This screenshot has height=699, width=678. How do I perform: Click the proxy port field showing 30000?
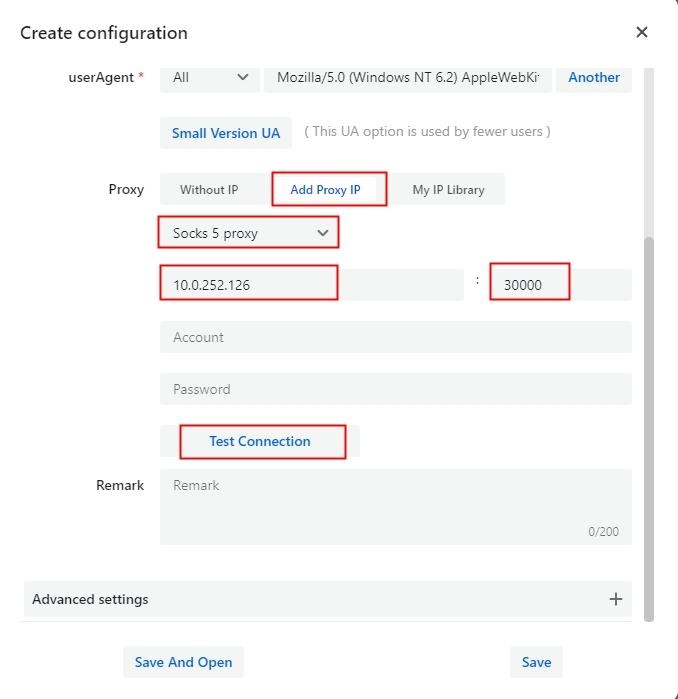click(560, 285)
